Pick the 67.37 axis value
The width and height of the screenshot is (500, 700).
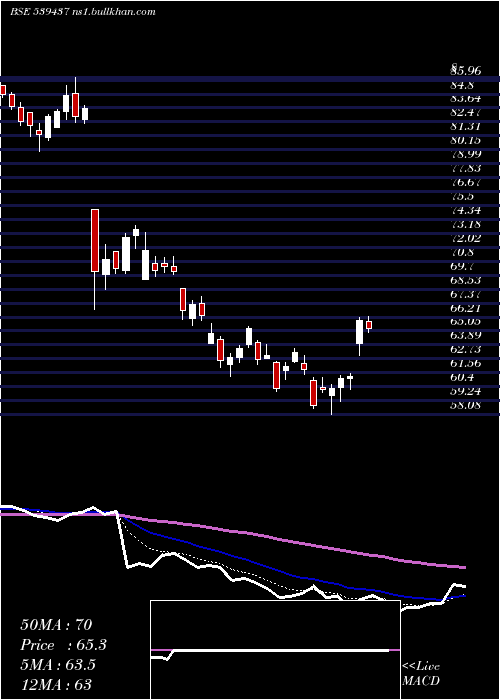(466, 294)
